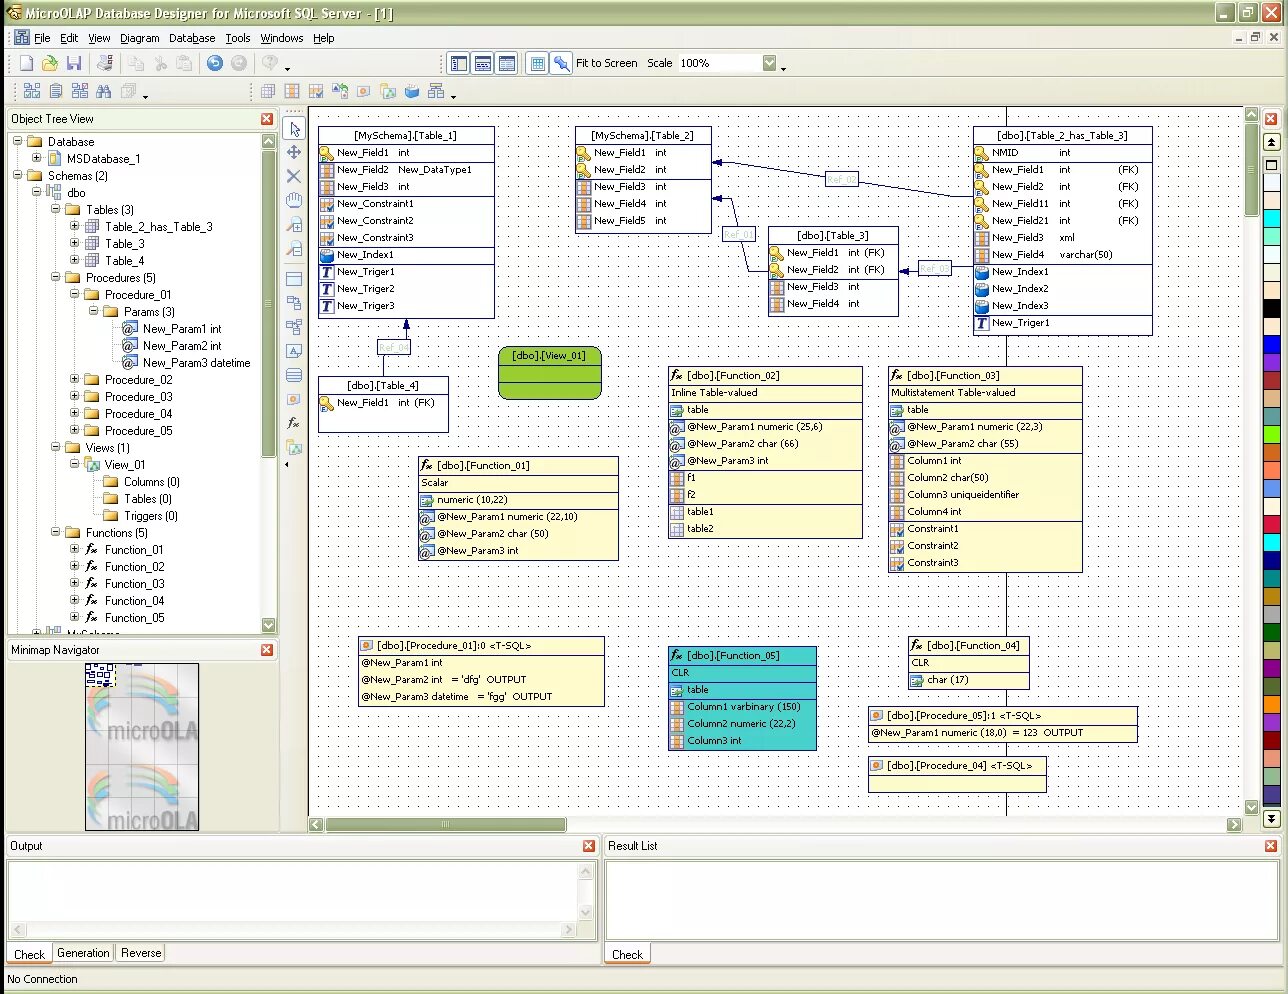Create a new diagram with New icon
Screen dimensions: 1288x994
coord(26,63)
